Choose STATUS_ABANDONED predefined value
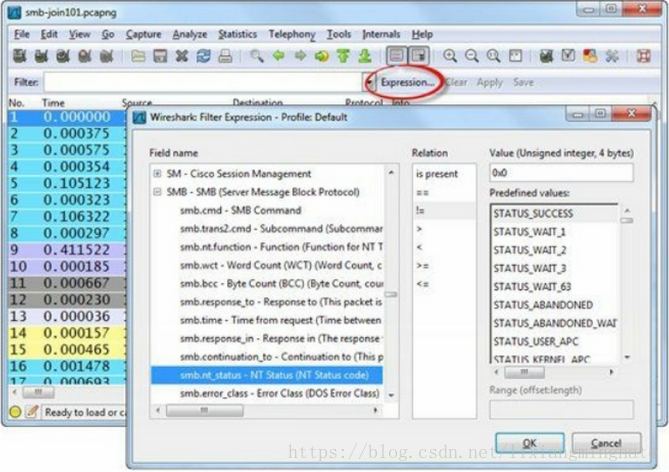 point(554,305)
